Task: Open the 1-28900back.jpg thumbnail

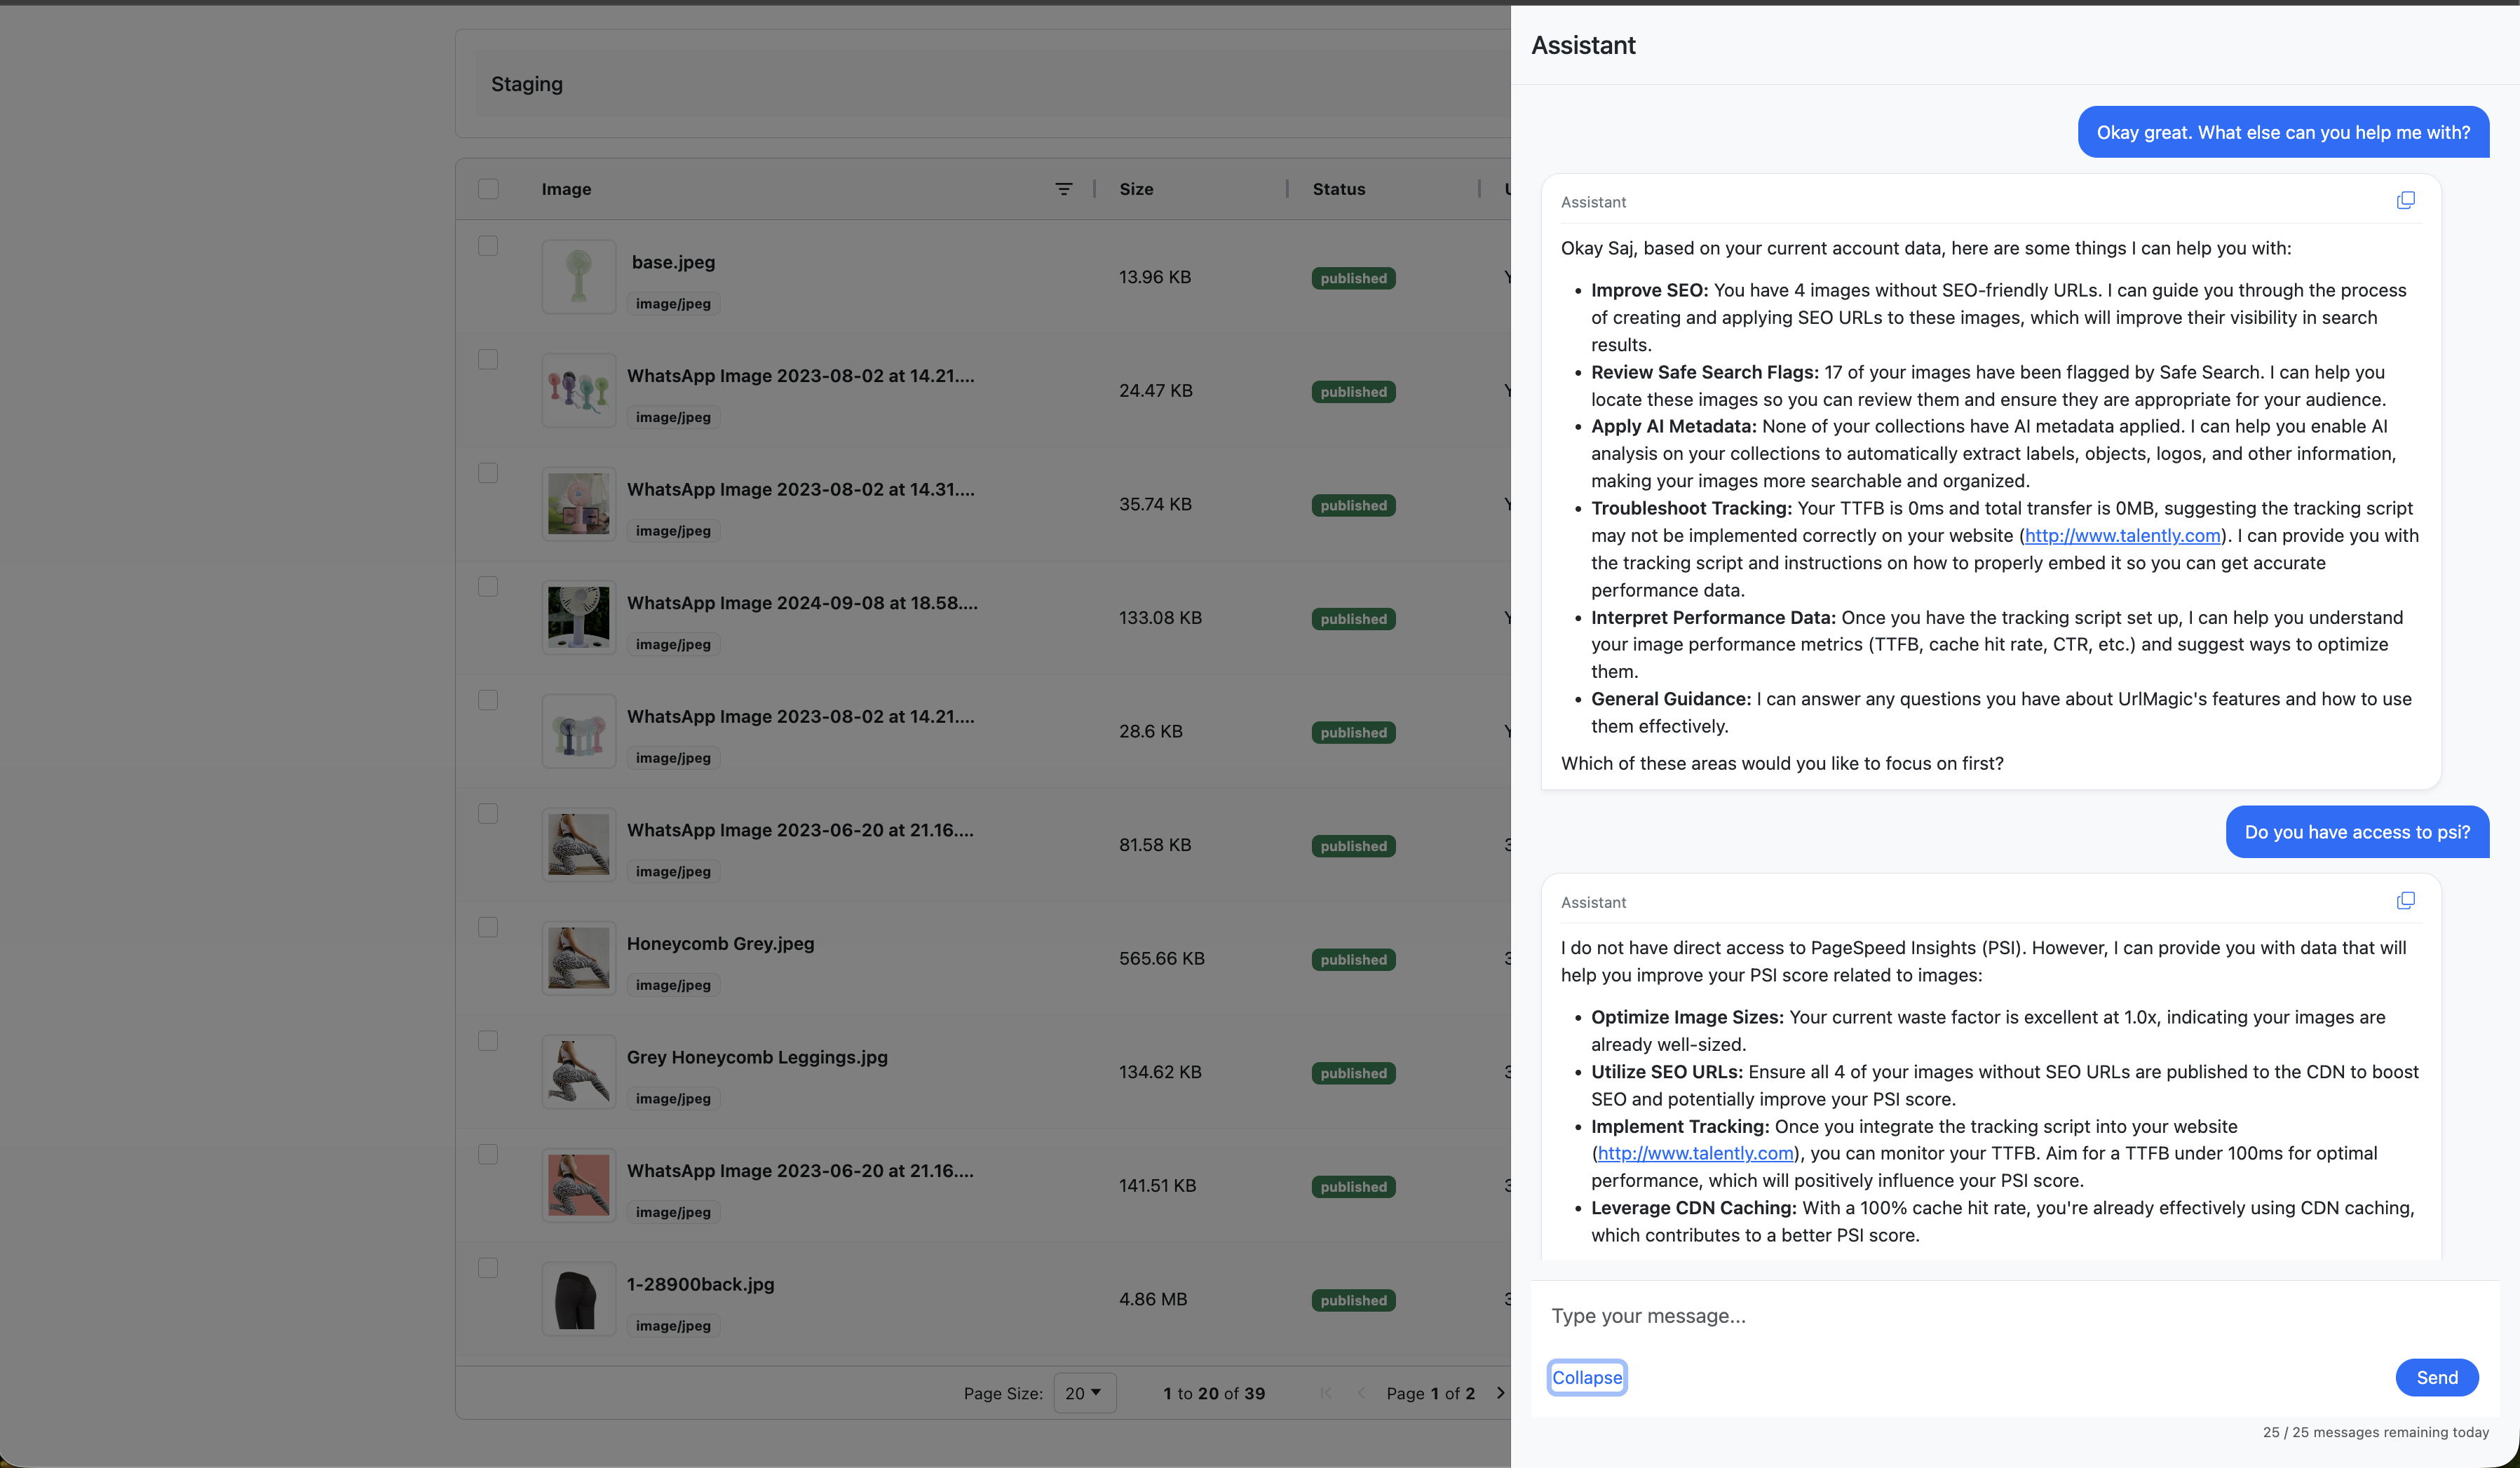Action: click(579, 1299)
